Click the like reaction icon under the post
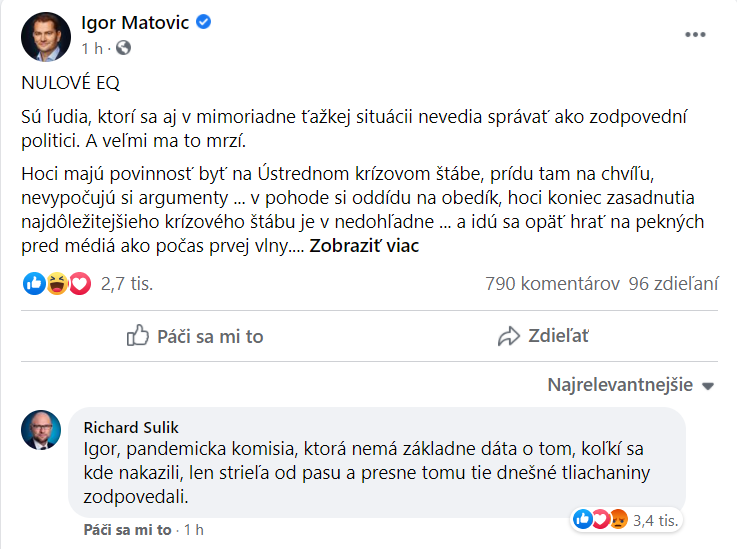The width and height of the screenshot is (737, 549). coord(34,284)
